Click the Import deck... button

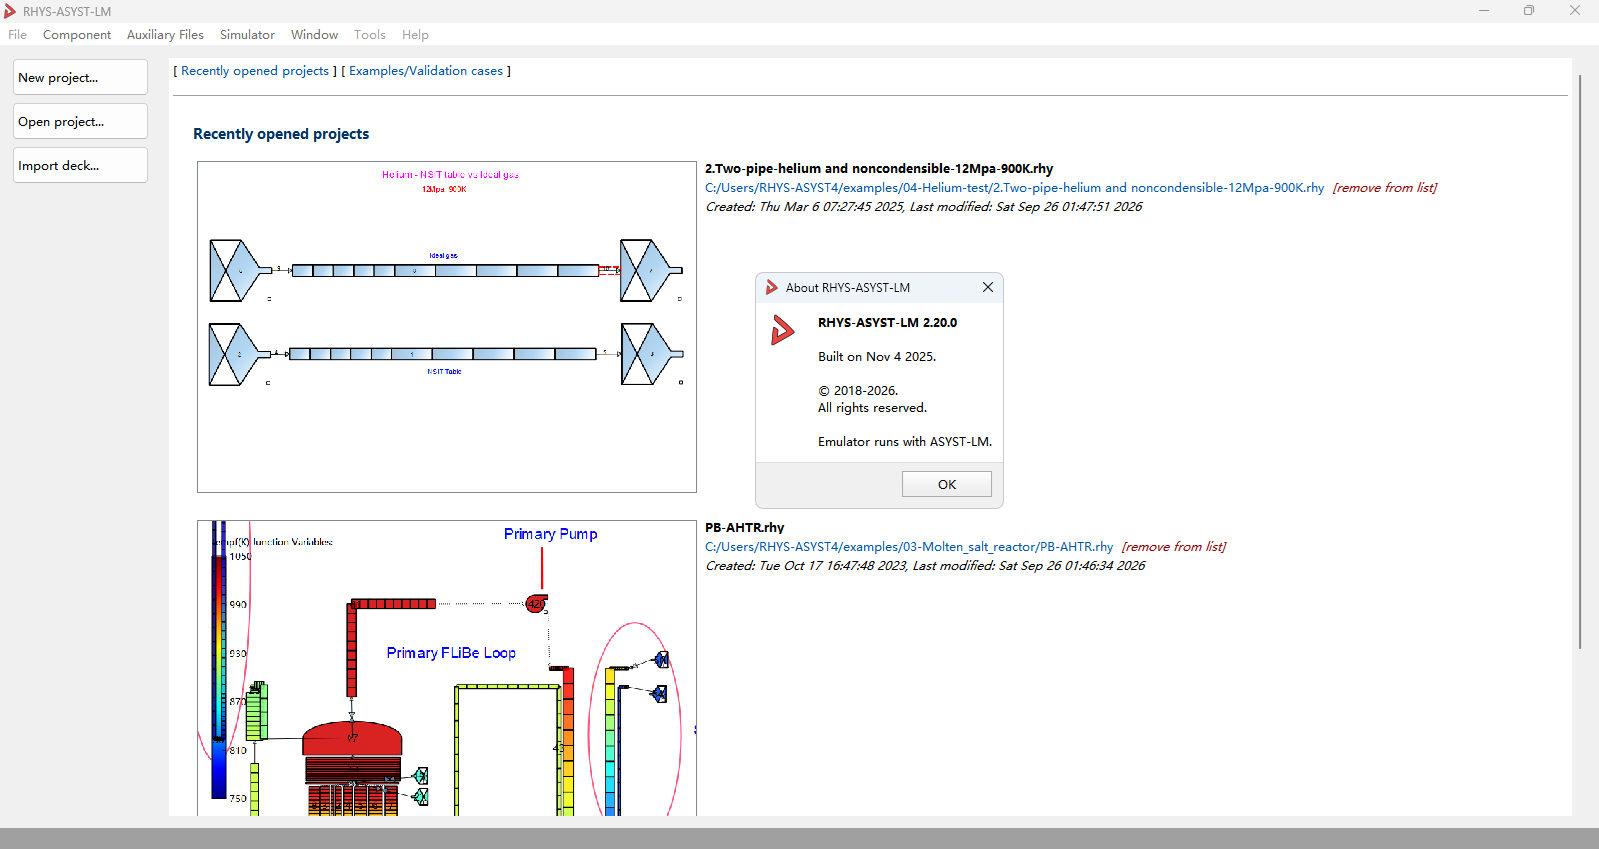[x=80, y=165]
